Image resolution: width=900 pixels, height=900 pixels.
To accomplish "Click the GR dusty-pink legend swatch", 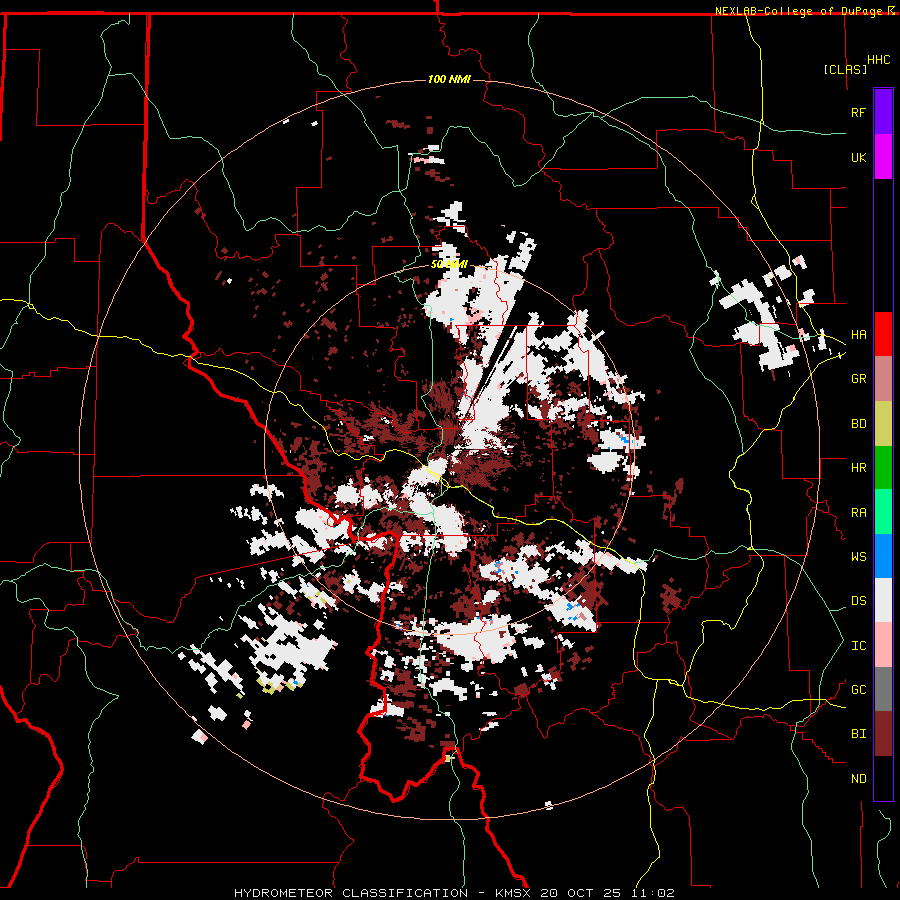I will [x=883, y=379].
